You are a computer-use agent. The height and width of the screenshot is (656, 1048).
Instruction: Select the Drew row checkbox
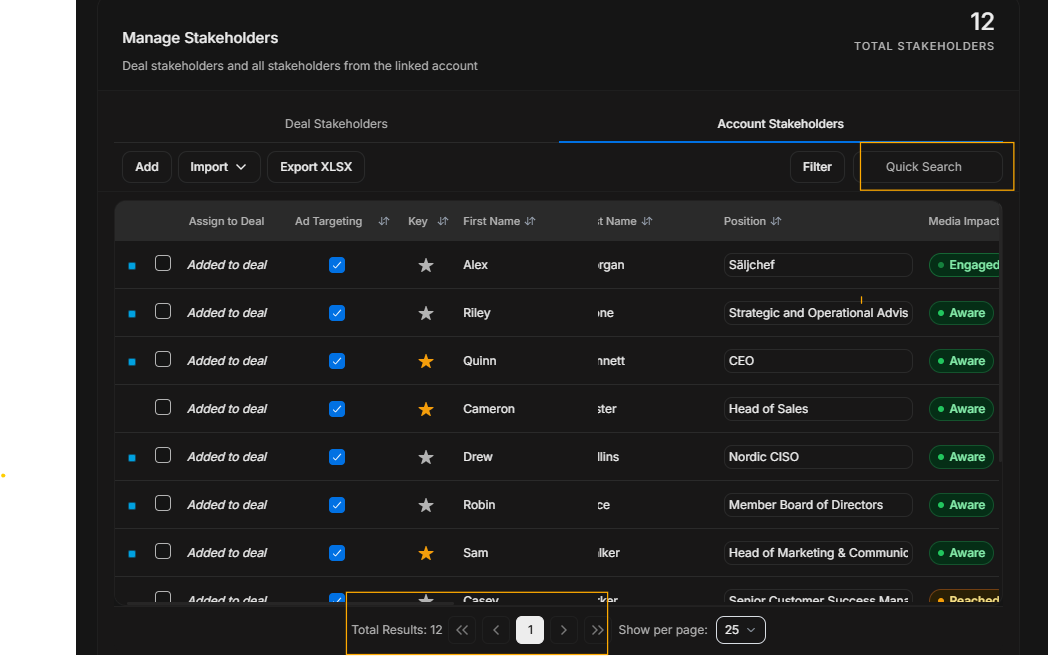[x=163, y=455]
